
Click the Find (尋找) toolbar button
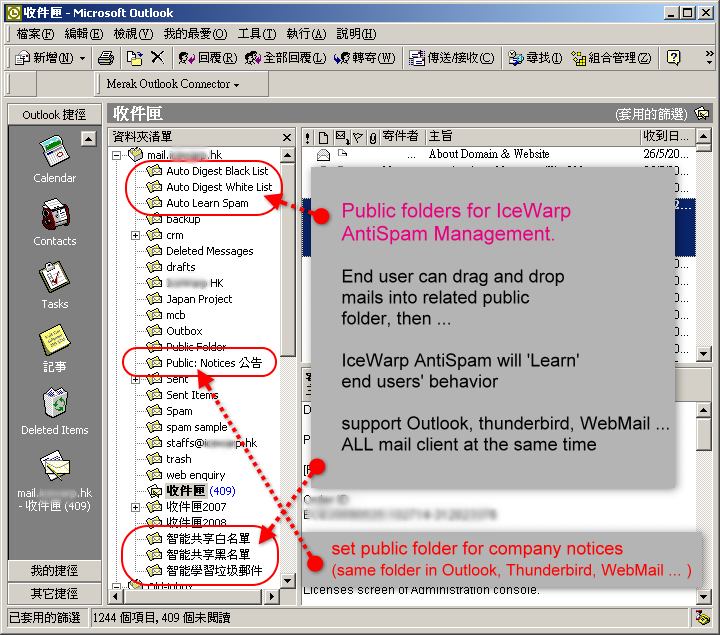click(535, 58)
